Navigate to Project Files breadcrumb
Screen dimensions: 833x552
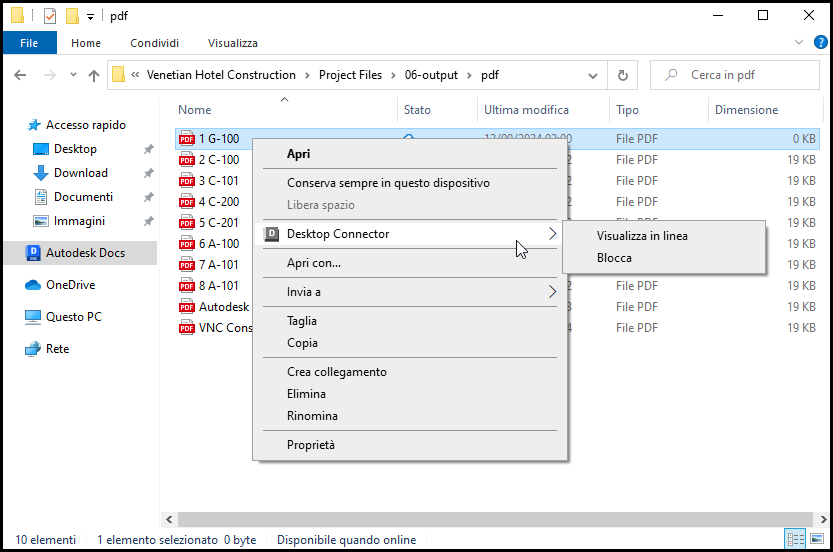pos(350,75)
